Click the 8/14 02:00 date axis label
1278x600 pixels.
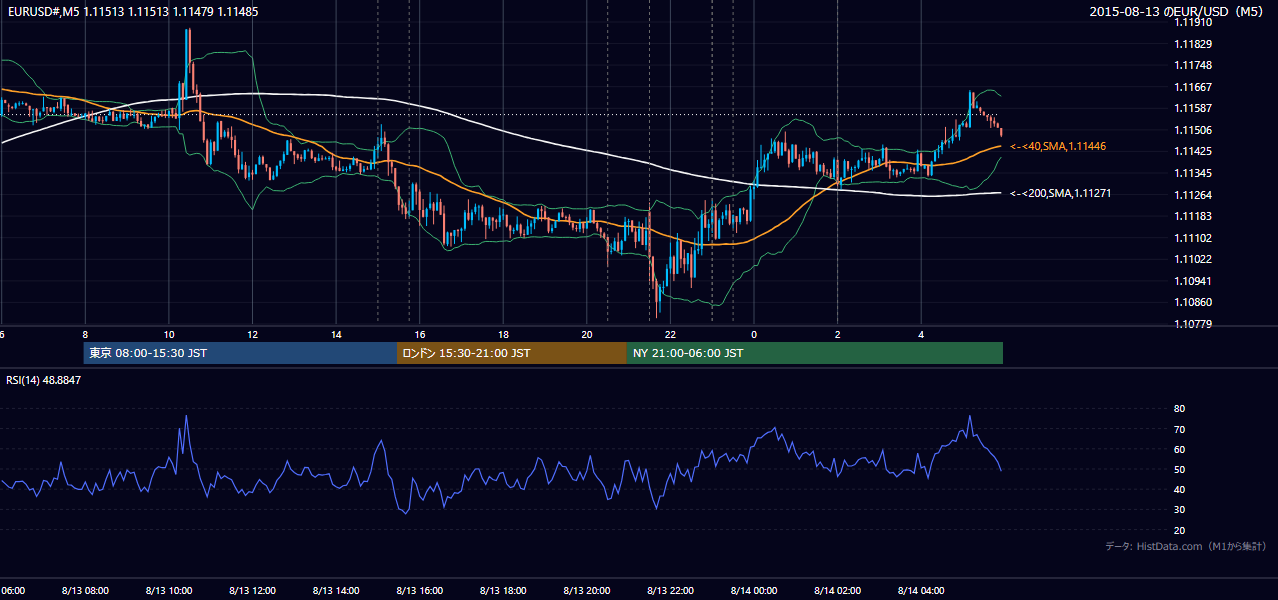pos(838,590)
